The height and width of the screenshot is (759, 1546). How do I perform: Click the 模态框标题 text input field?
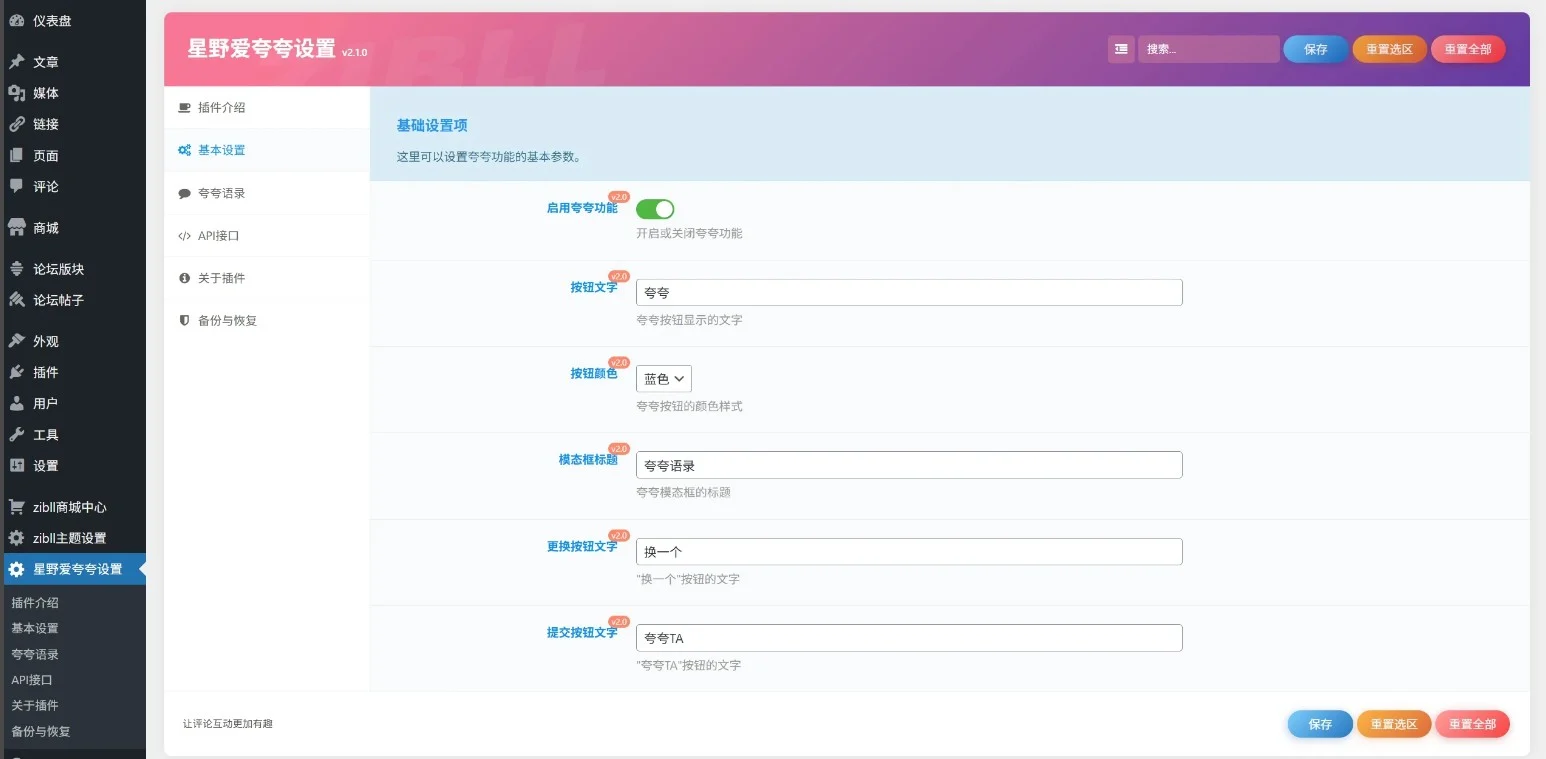(908, 465)
